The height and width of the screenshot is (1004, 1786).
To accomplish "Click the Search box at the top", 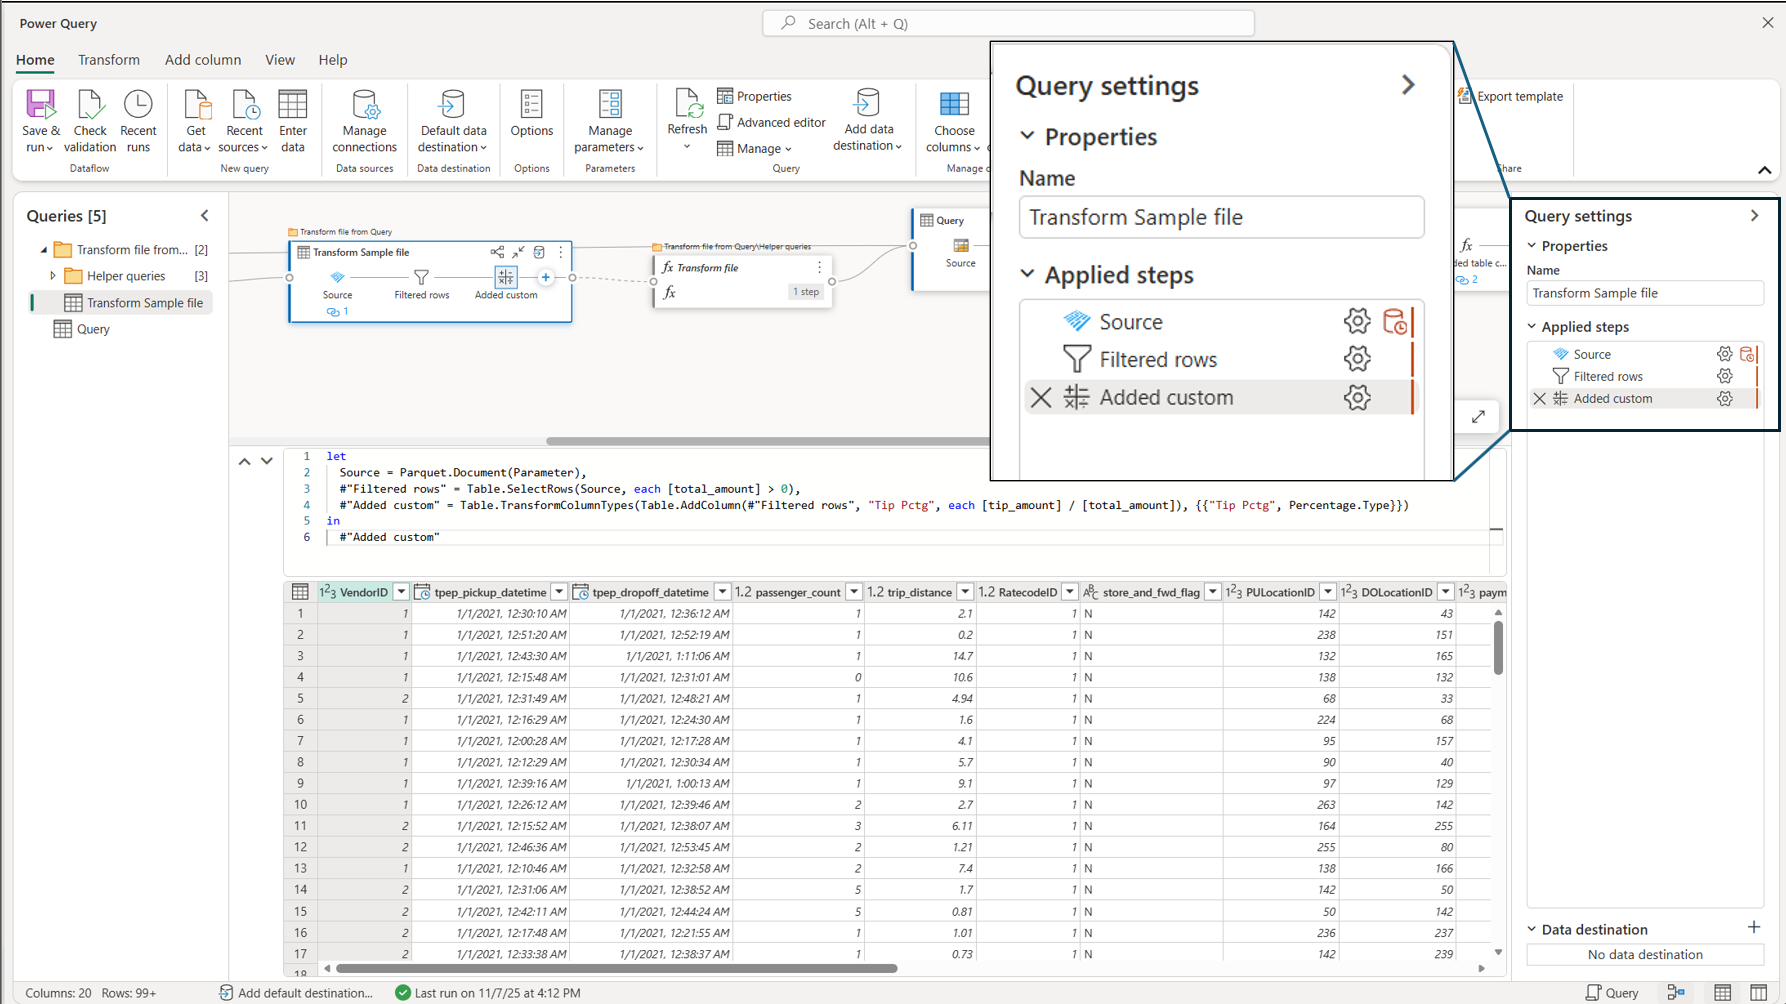I will point(1008,23).
